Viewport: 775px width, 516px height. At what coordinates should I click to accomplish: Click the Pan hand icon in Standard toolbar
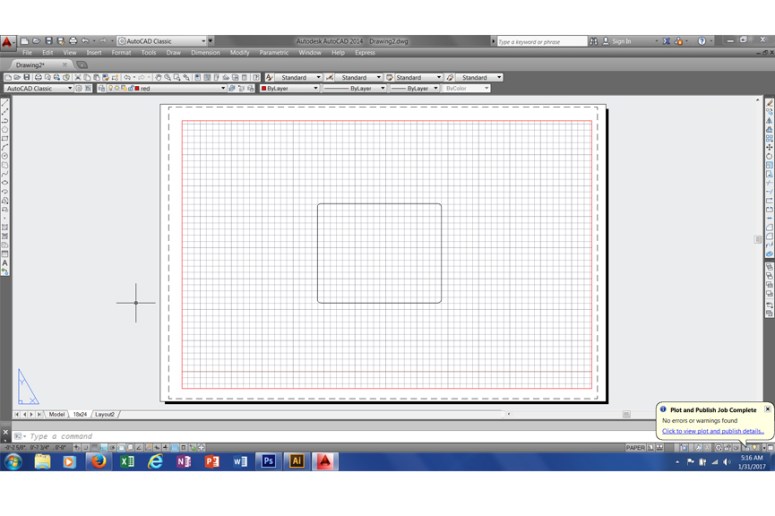158,77
